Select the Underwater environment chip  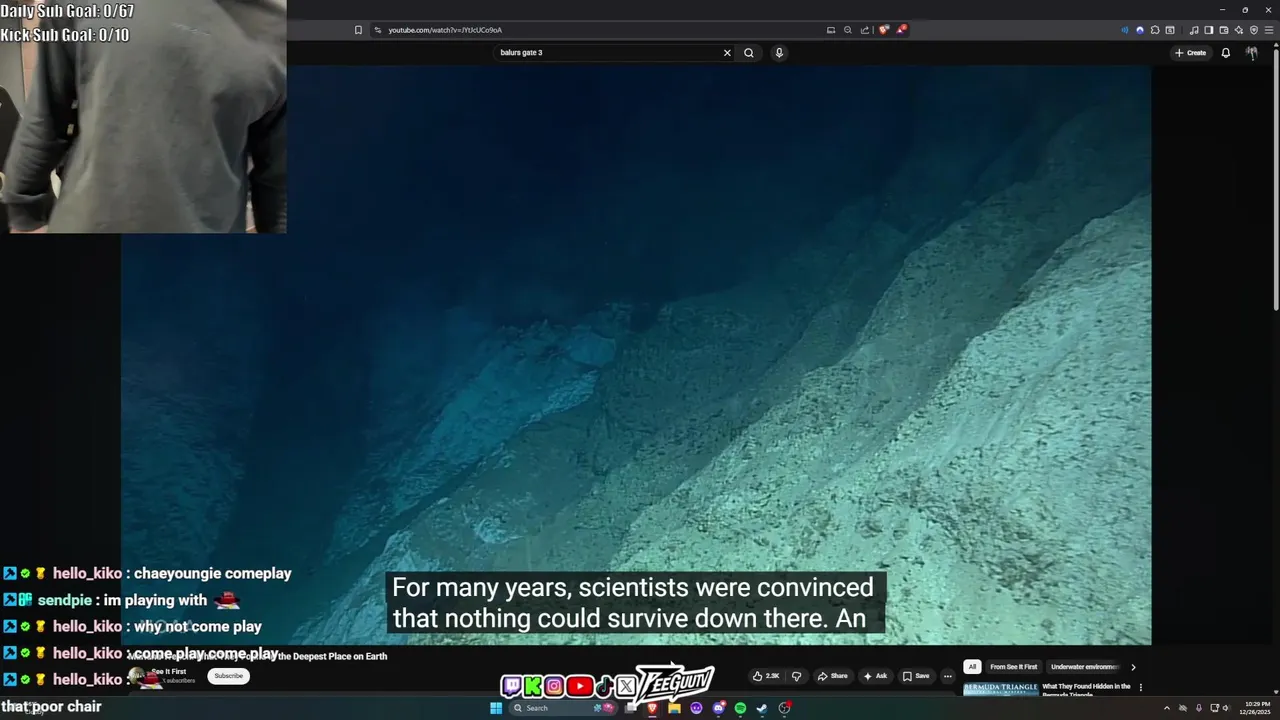pos(1085,667)
